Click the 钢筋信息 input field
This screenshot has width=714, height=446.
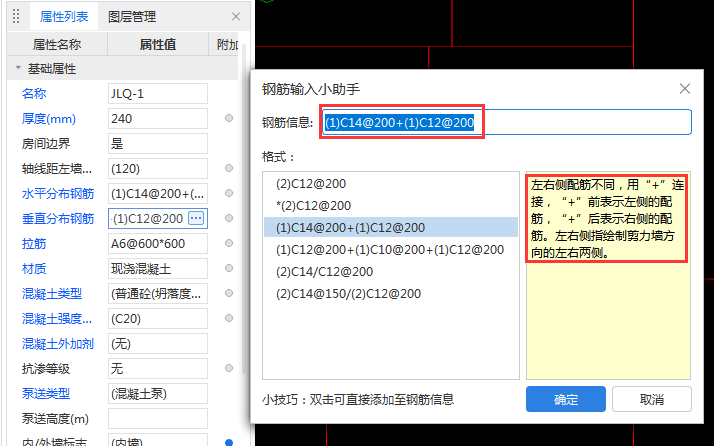[x=506, y=122]
